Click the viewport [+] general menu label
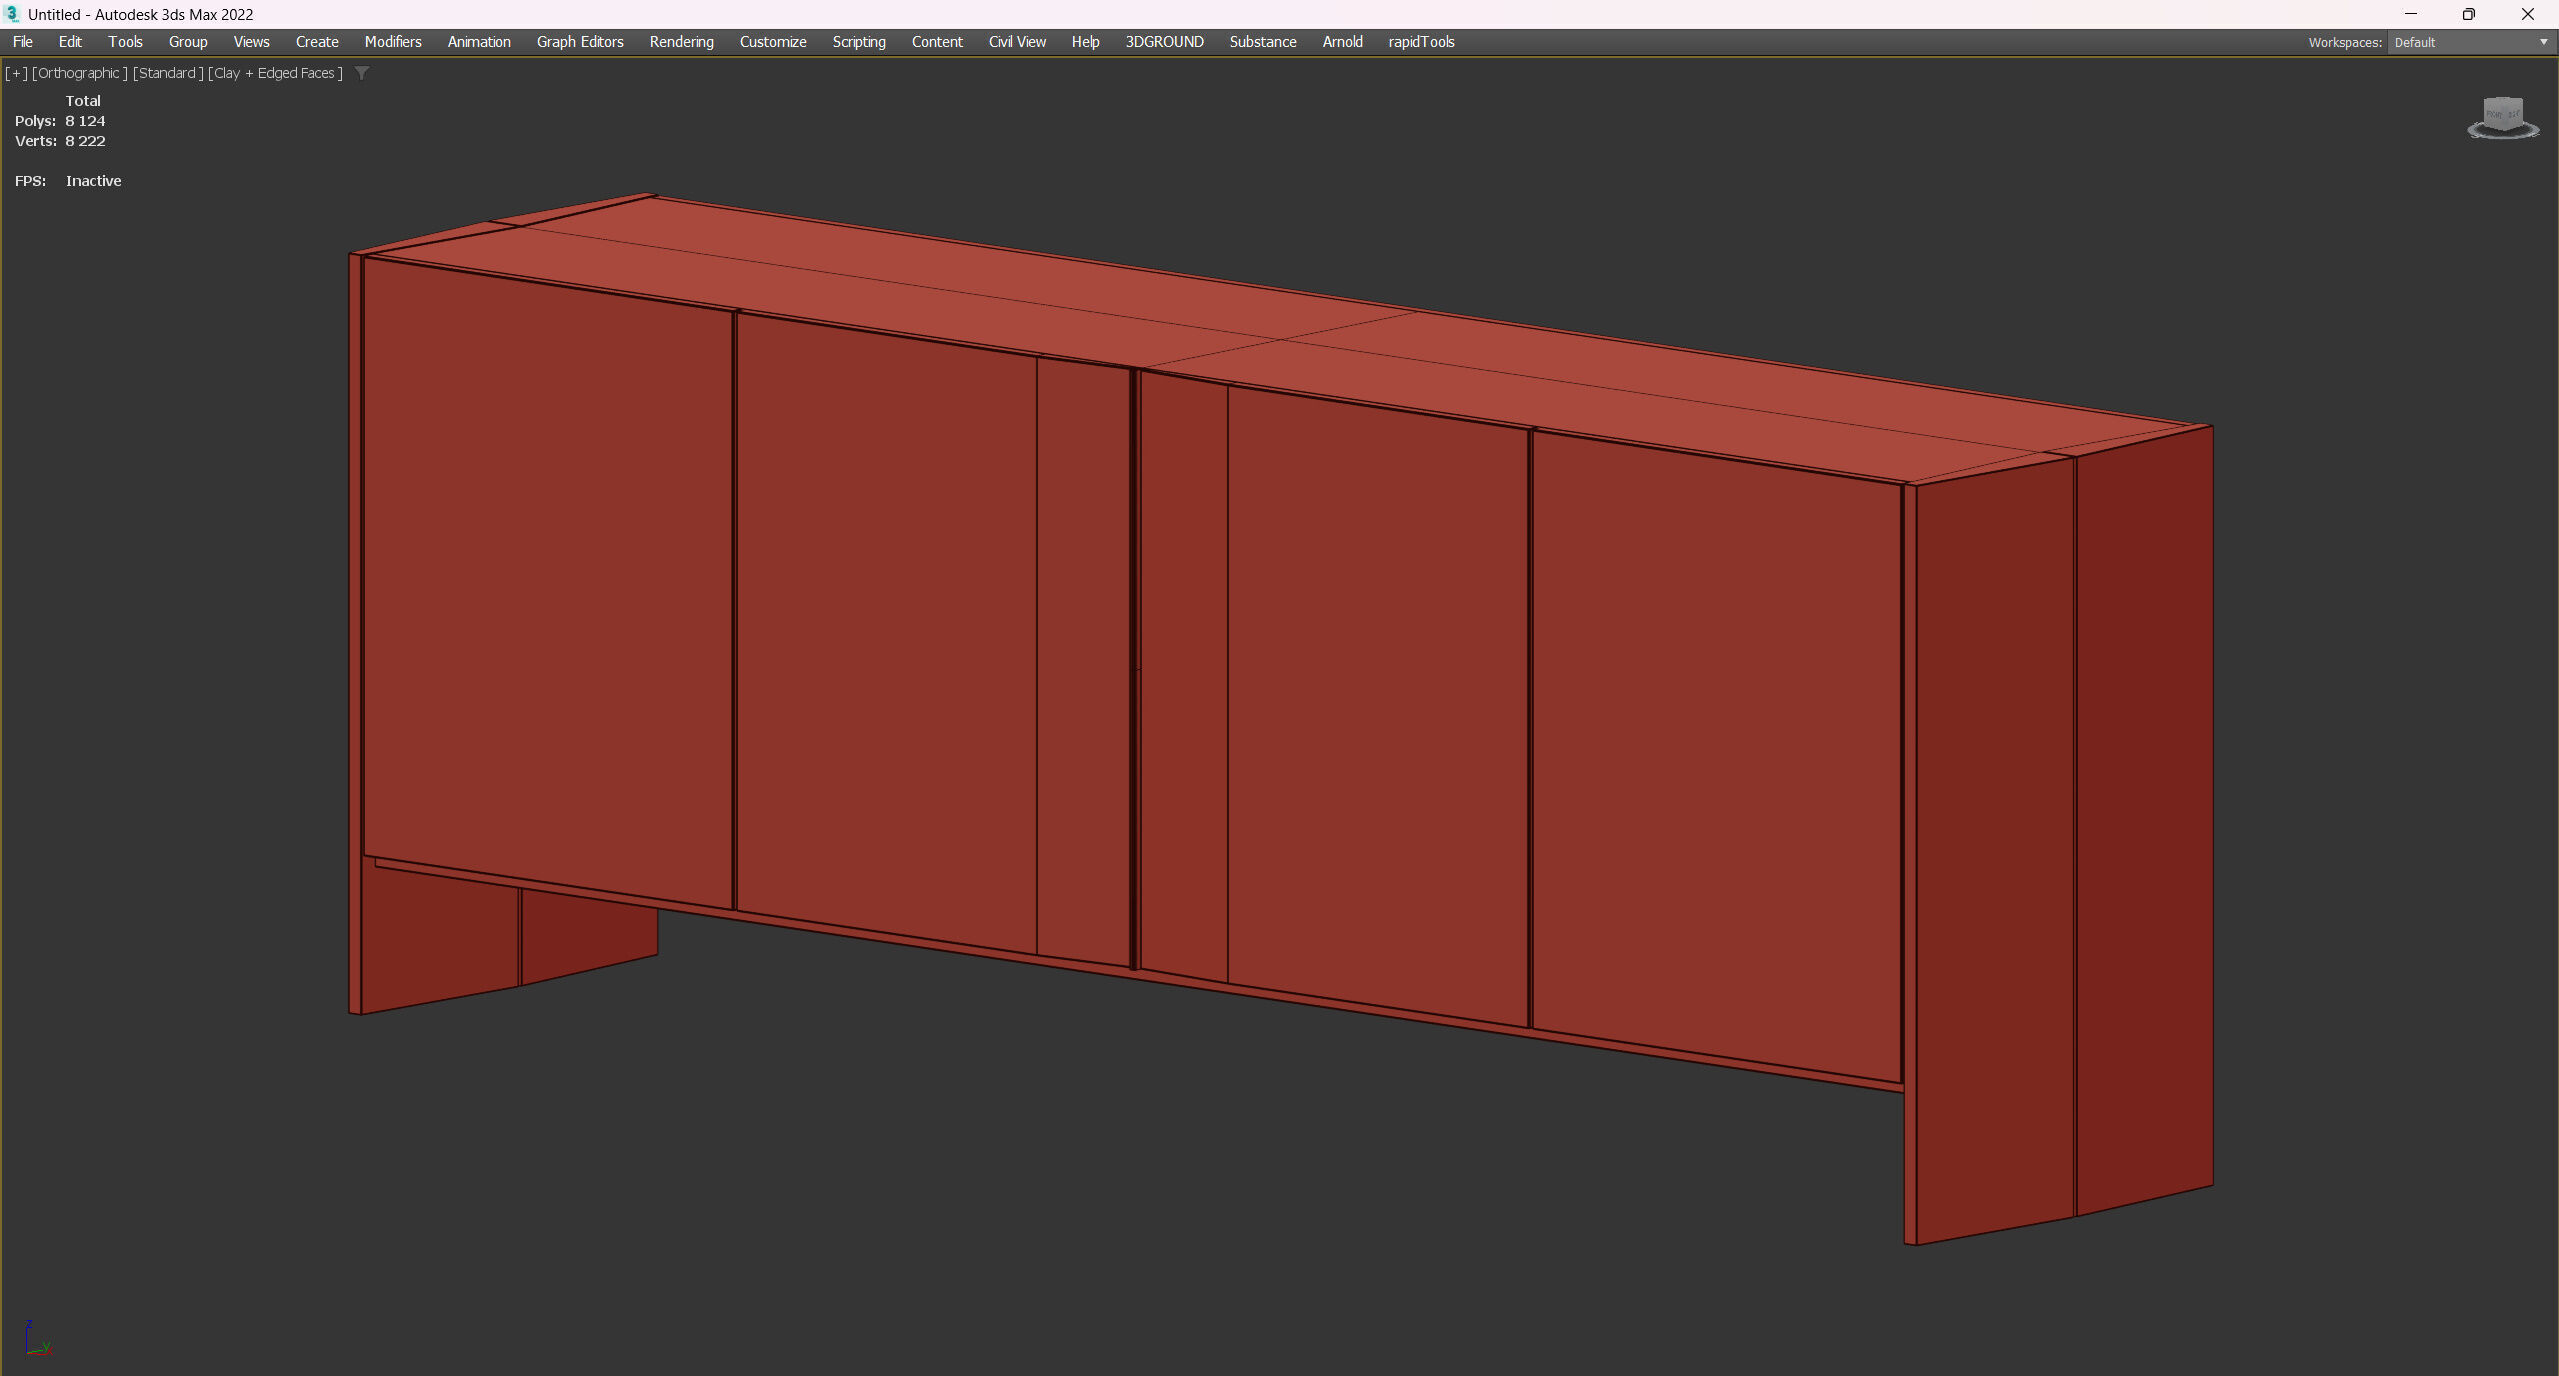2559x1376 pixels. [x=16, y=73]
